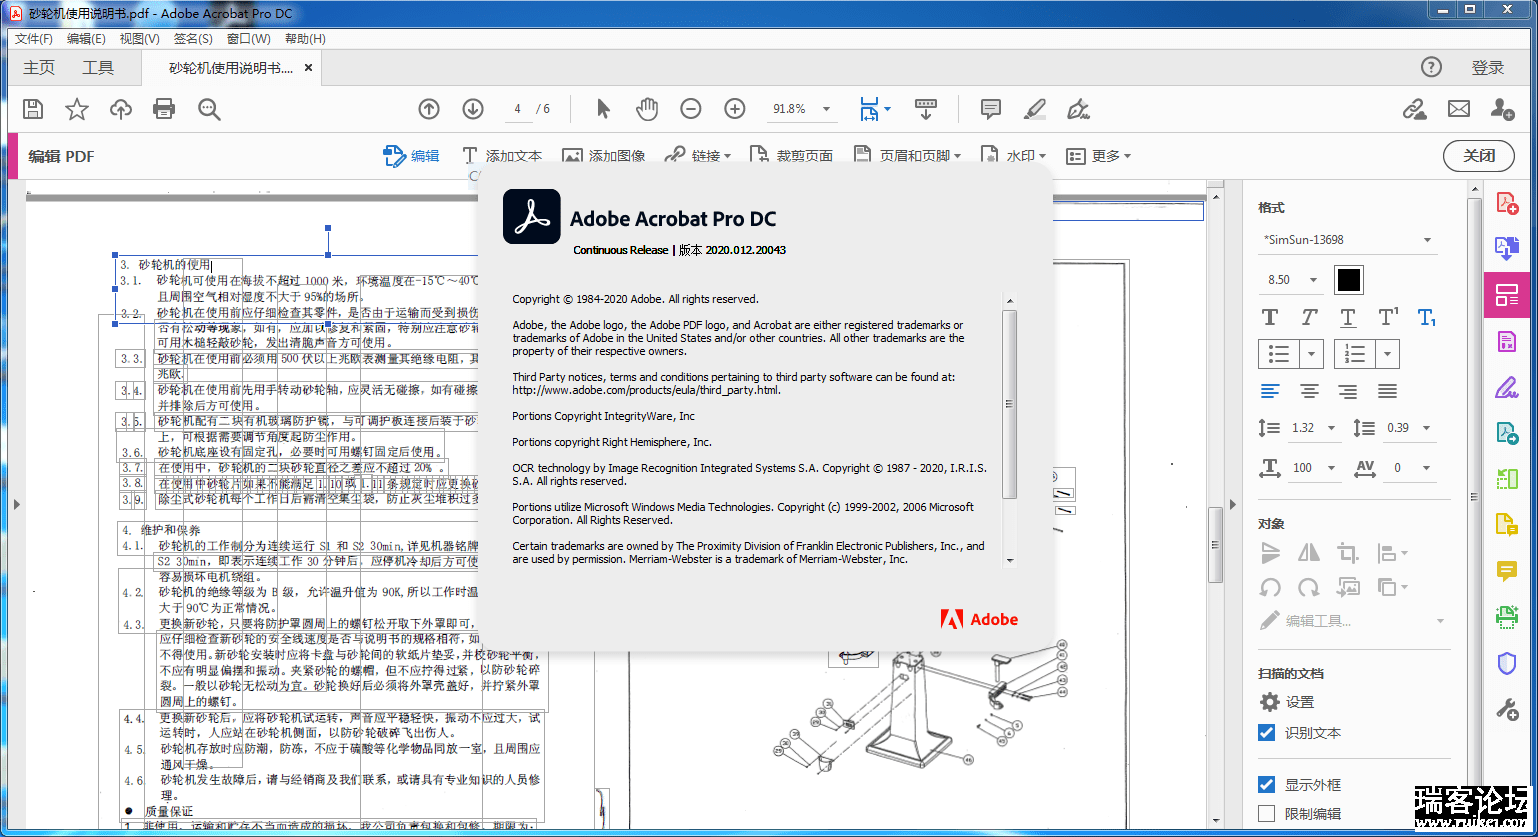Open the SimSun-13698 font dropdown
This screenshot has width=1538, height=837.
(1348, 240)
